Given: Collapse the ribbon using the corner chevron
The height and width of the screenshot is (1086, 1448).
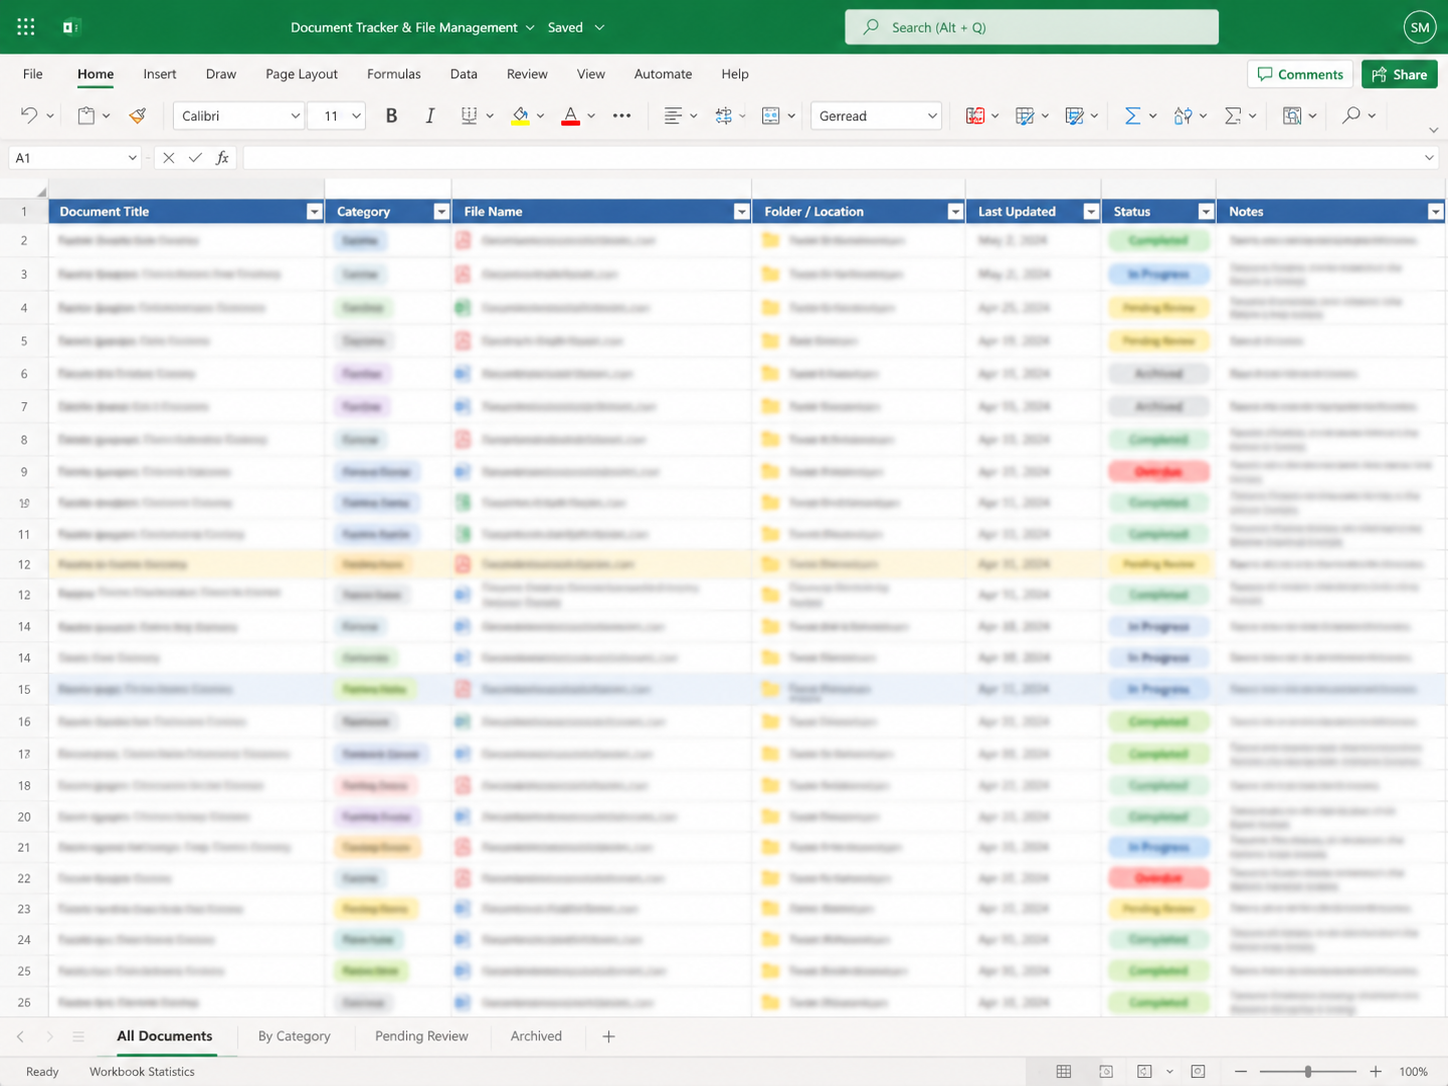Looking at the screenshot, I should tap(1433, 130).
